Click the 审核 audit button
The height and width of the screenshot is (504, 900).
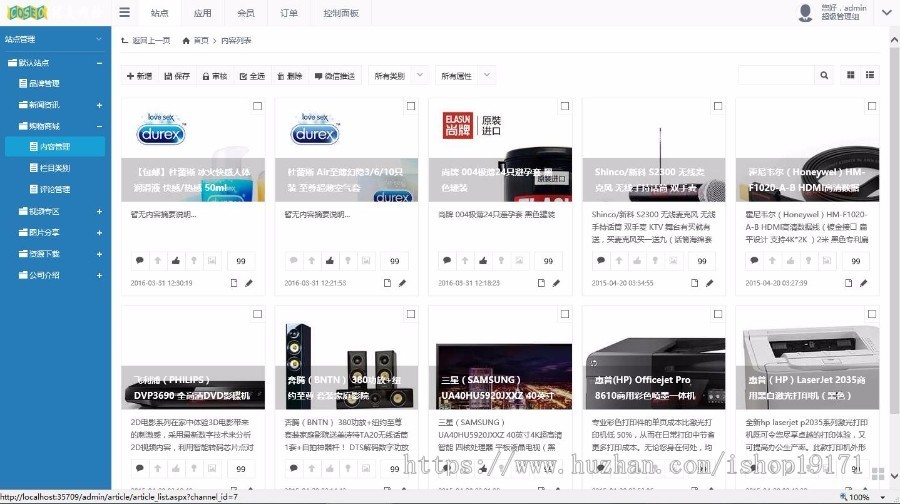[x=215, y=76]
